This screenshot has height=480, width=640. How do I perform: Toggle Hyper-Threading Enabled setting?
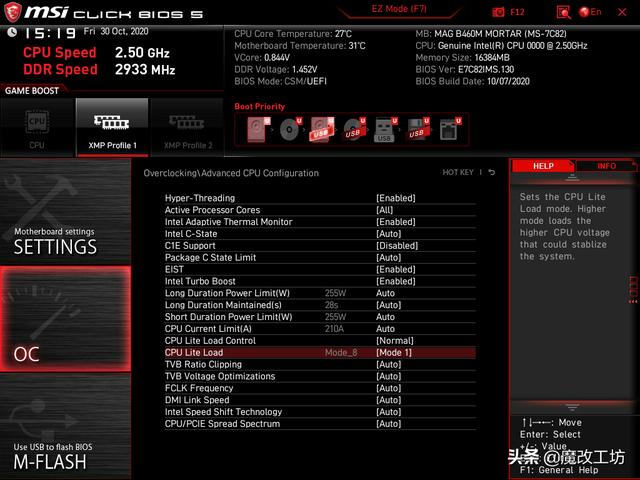pyautogui.click(x=395, y=198)
